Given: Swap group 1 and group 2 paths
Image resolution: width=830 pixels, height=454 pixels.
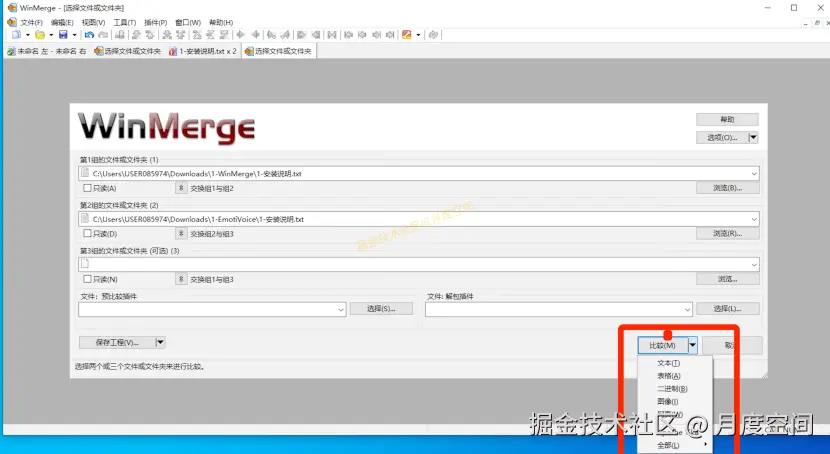Looking at the screenshot, I should coord(181,188).
